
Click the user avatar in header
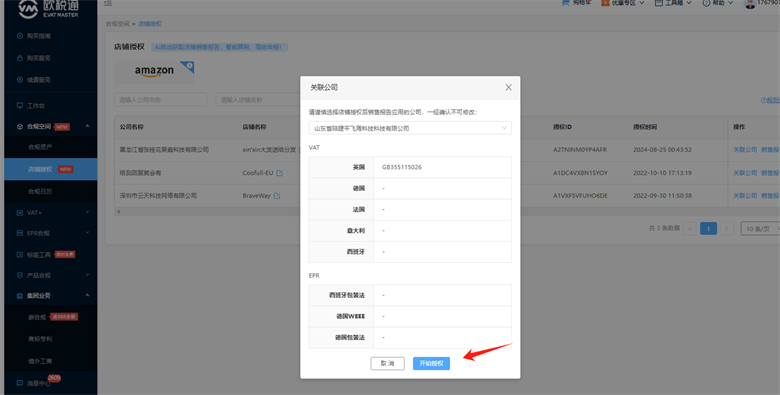pos(750,3)
